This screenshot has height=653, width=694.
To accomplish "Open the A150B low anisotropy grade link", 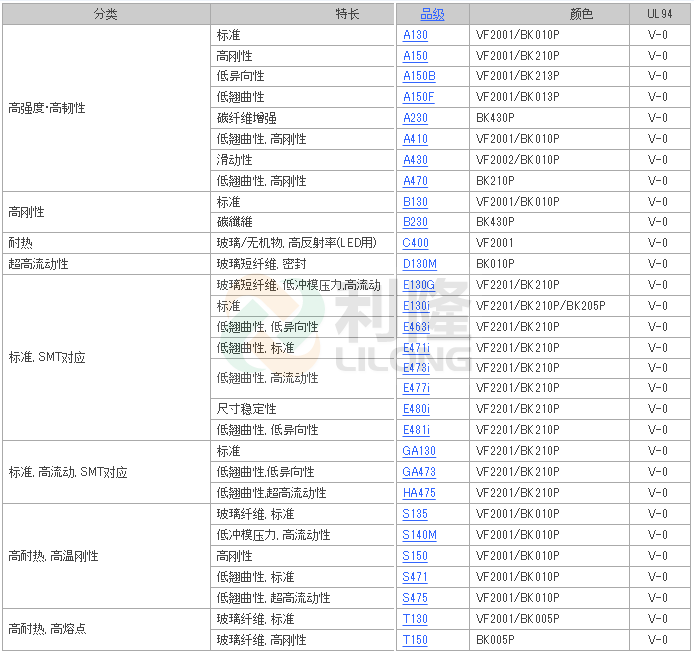I will pyautogui.click(x=419, y=76).
